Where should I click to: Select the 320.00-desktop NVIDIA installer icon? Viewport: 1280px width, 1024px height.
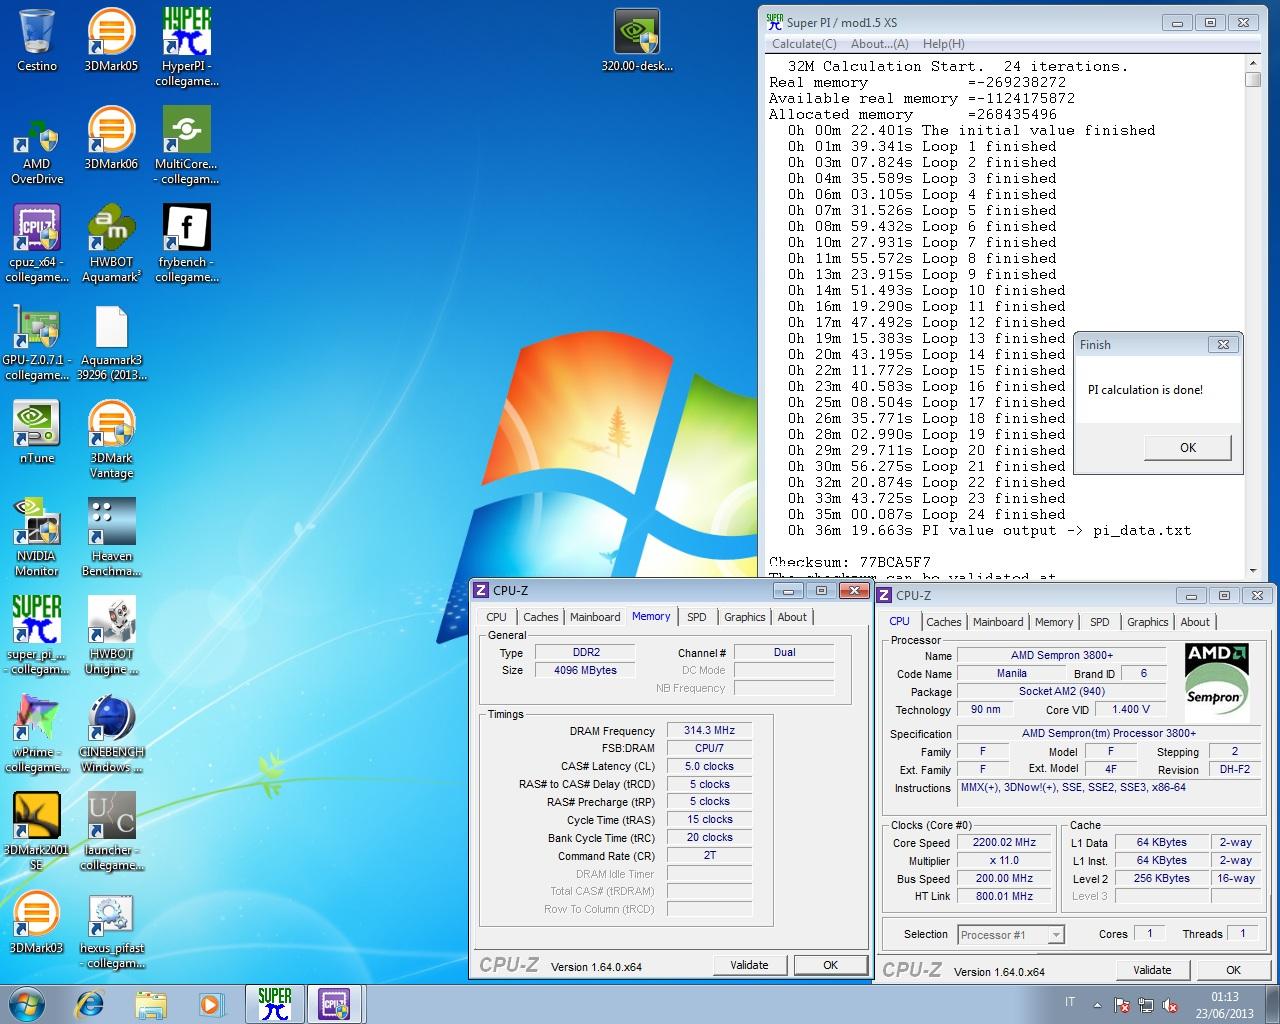click(x=637, y=41)
